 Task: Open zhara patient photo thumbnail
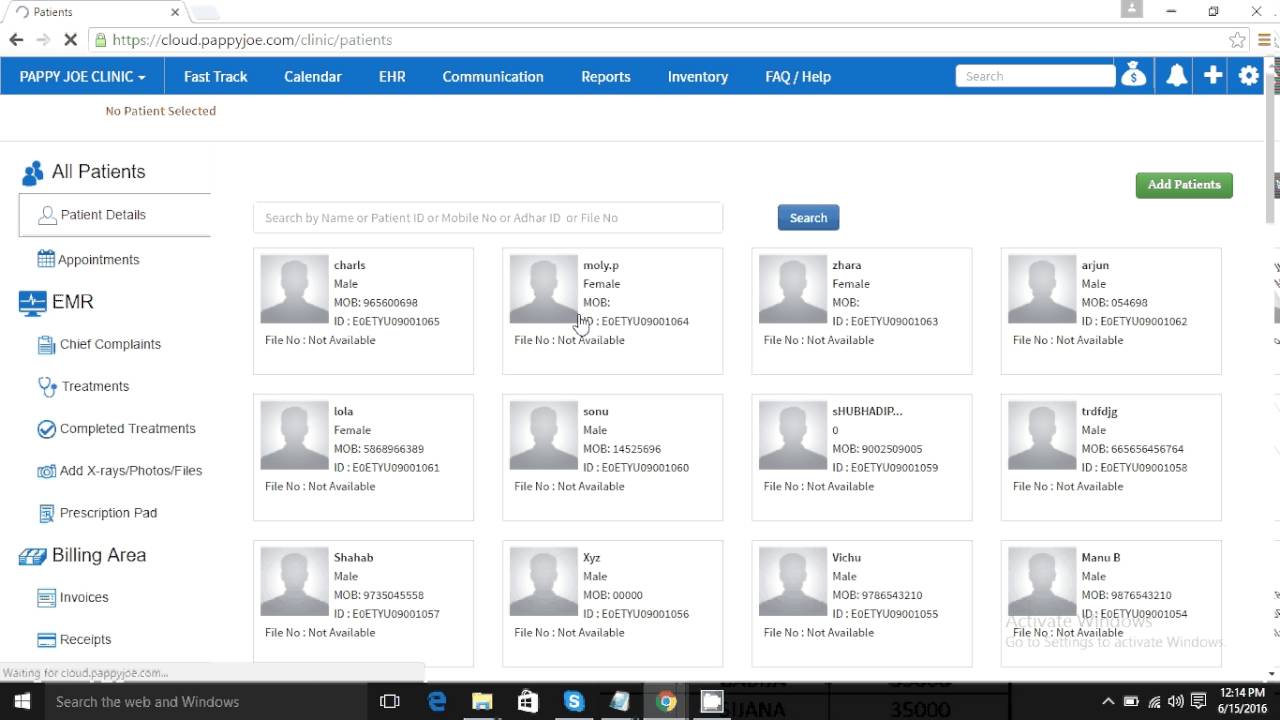pos(793,289)
